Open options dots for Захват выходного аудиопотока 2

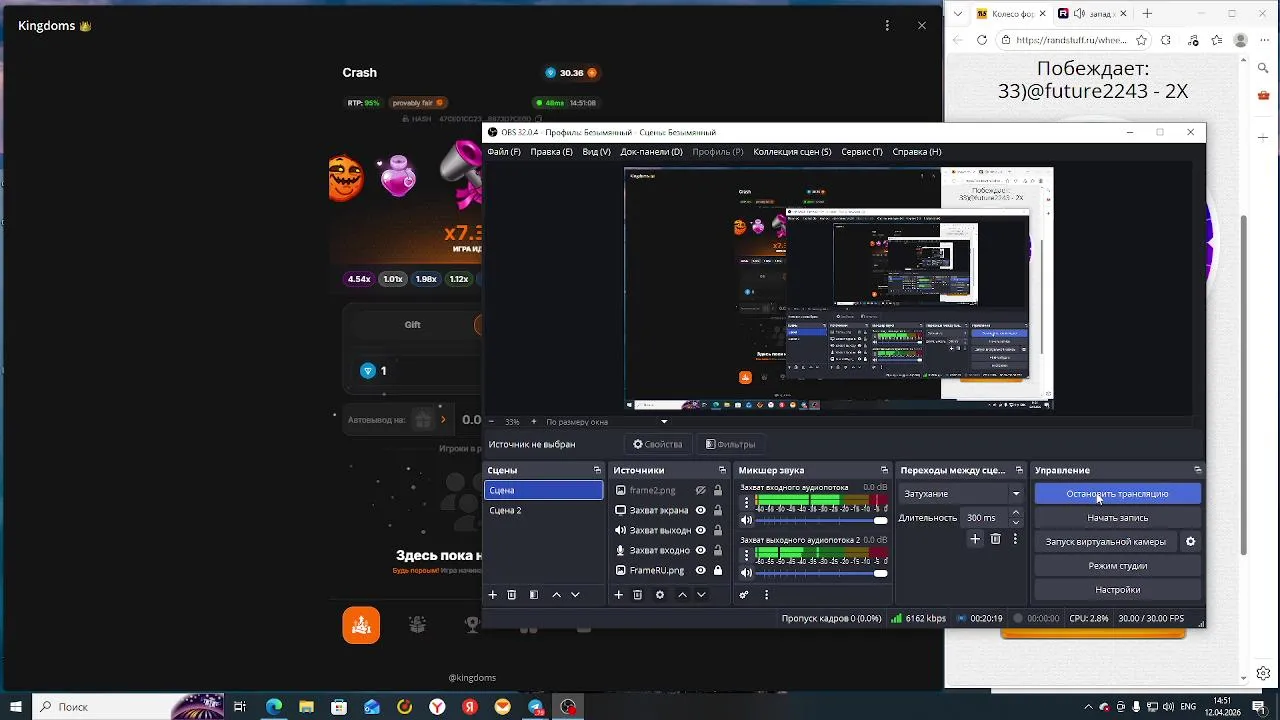tap(746, 555)
